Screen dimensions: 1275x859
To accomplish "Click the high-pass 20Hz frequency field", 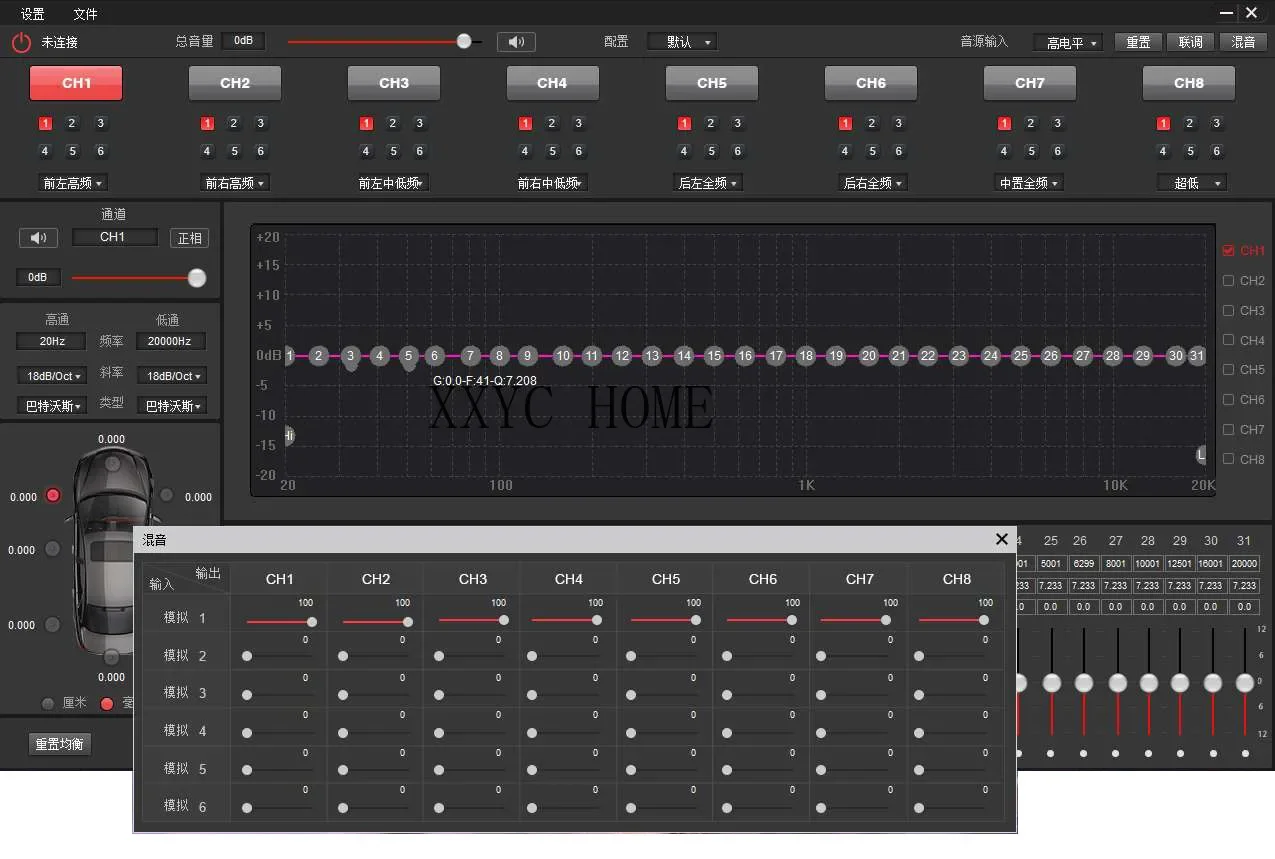I will click(x=50, y=341).
